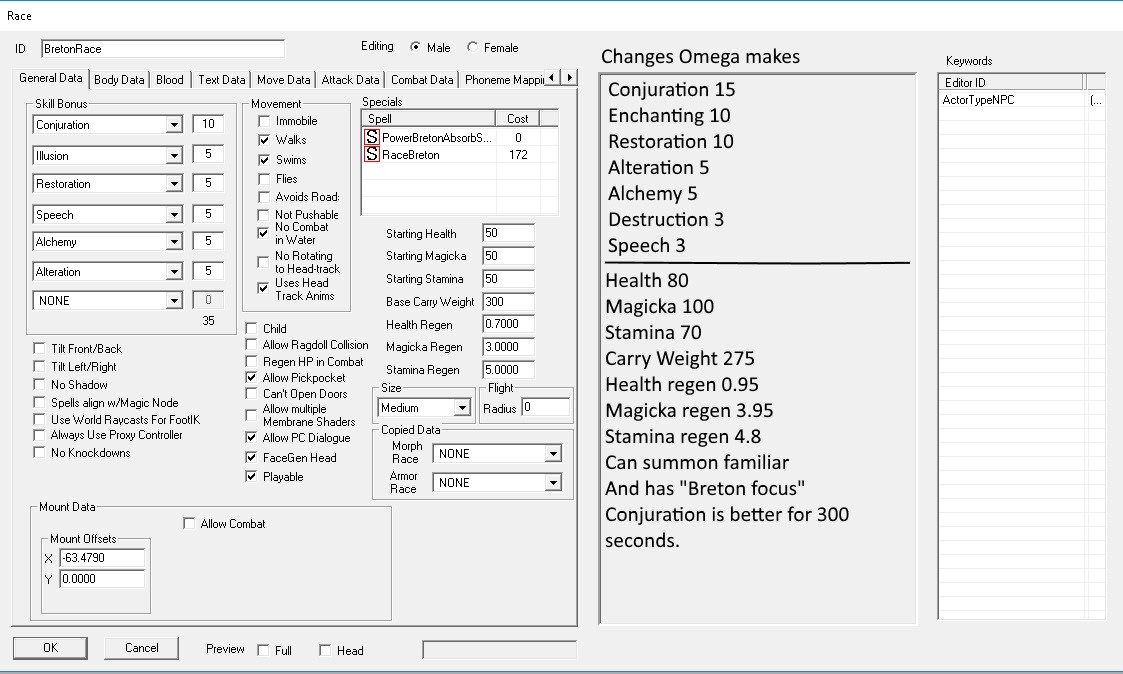Open the Morph Race dropdown
The width and height of the screenshot is (1123, 674).
pos(553,454)
